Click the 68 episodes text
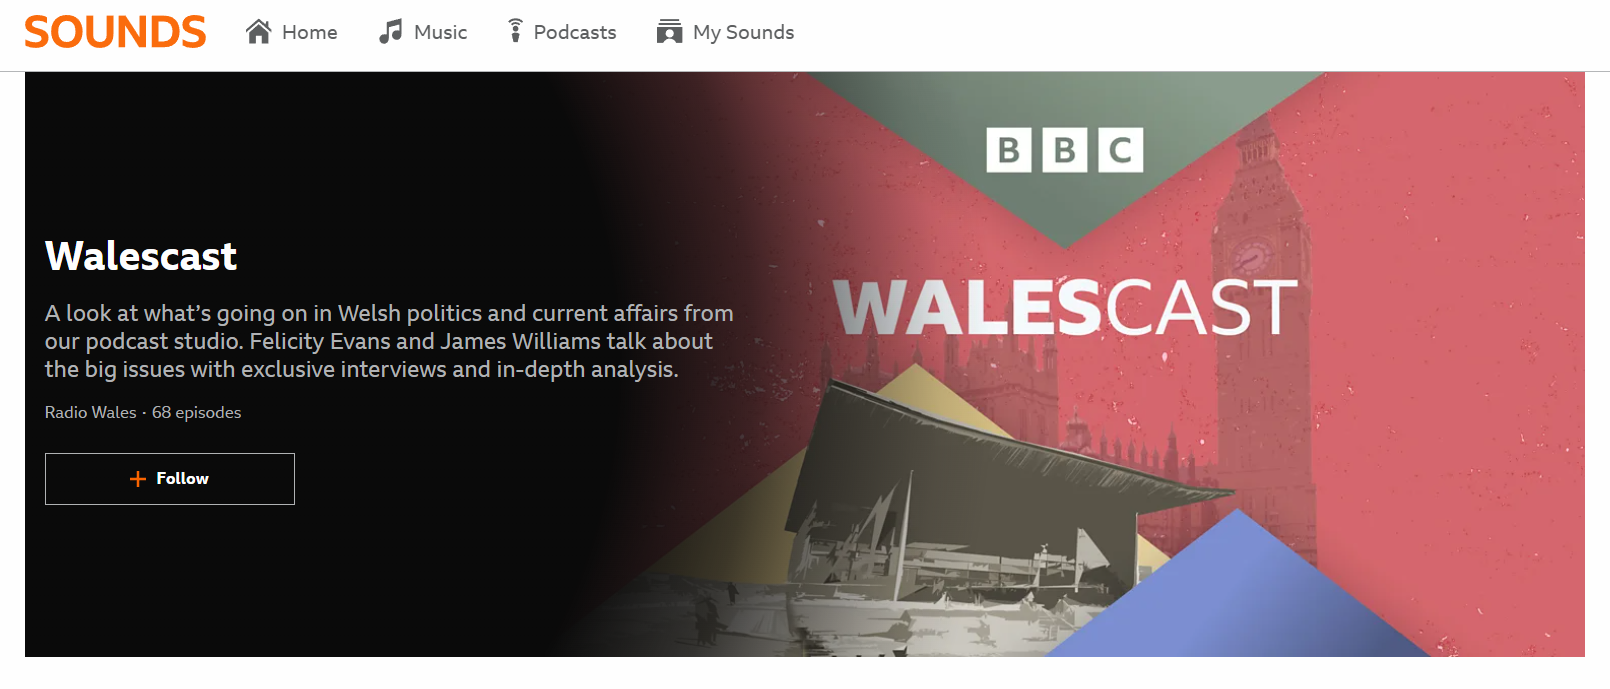This screenshot has height=689, width=1610. (x=197, y=412)
